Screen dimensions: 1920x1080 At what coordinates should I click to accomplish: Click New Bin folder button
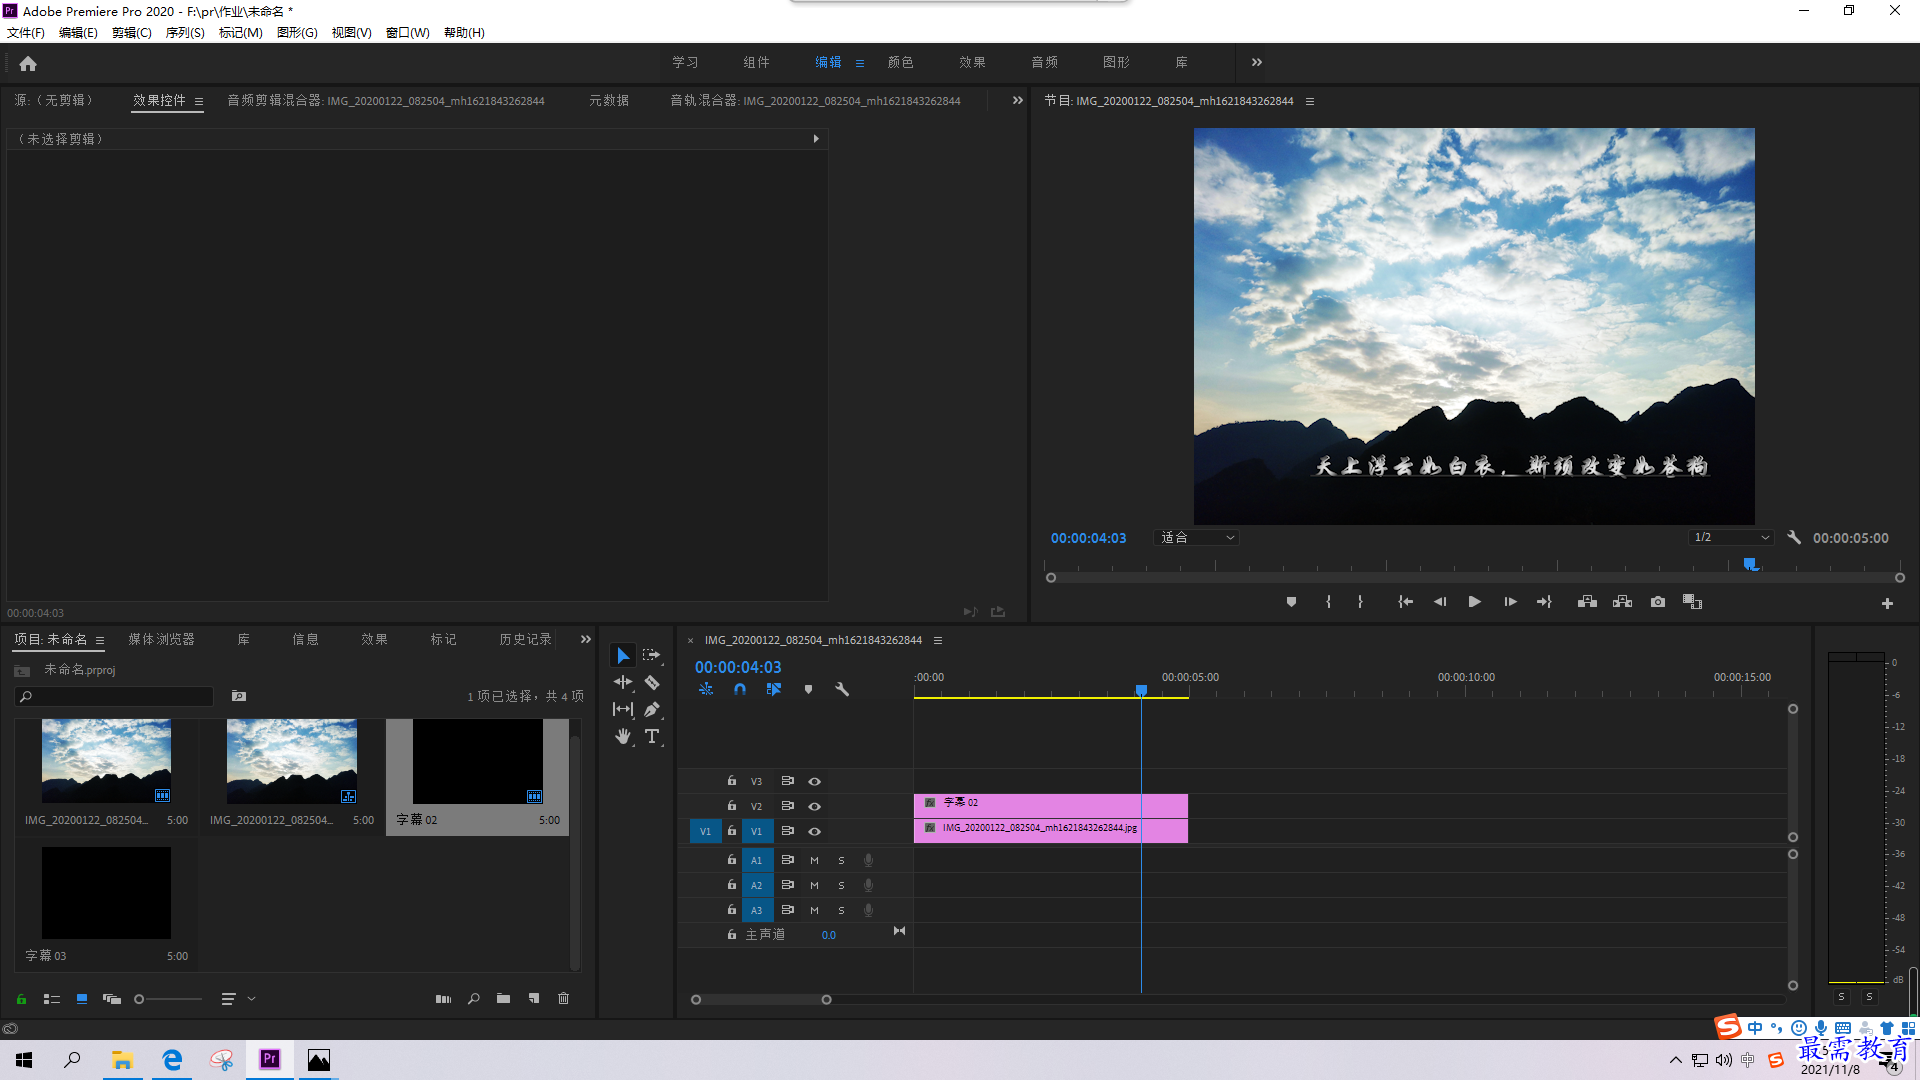[x=503, y=999]
